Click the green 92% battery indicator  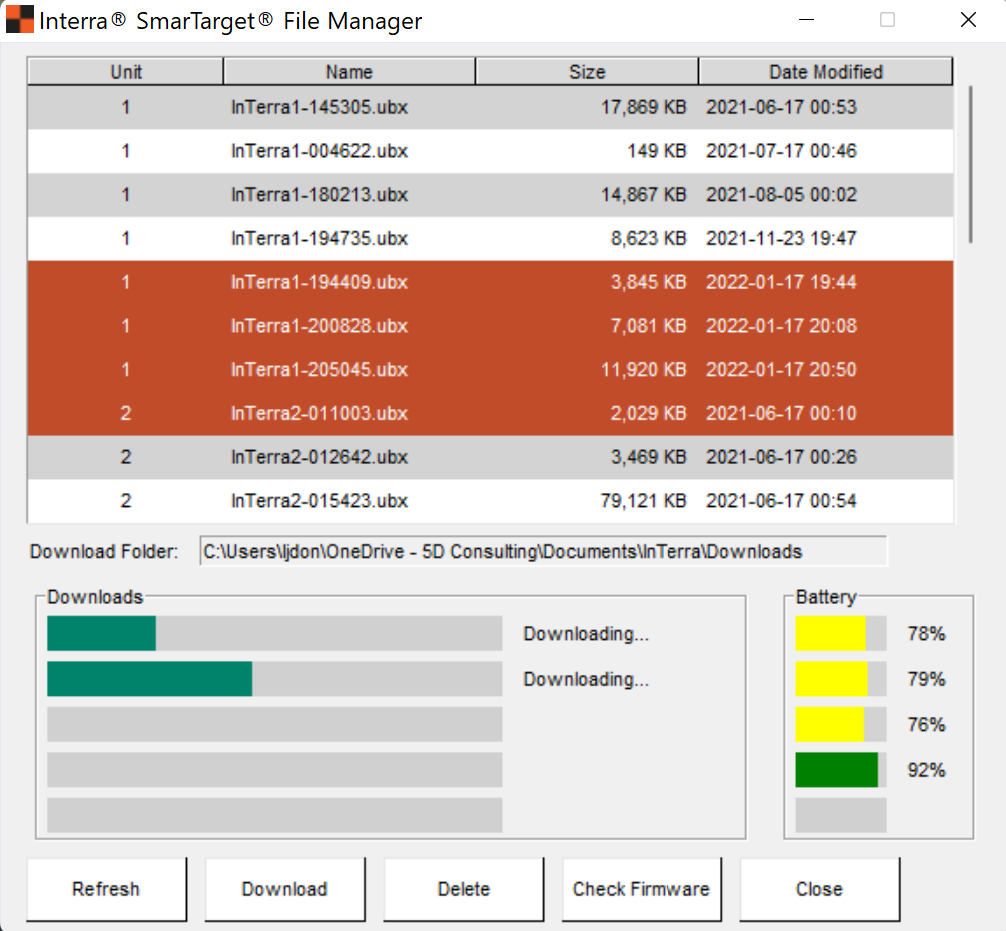pos(838,770)
